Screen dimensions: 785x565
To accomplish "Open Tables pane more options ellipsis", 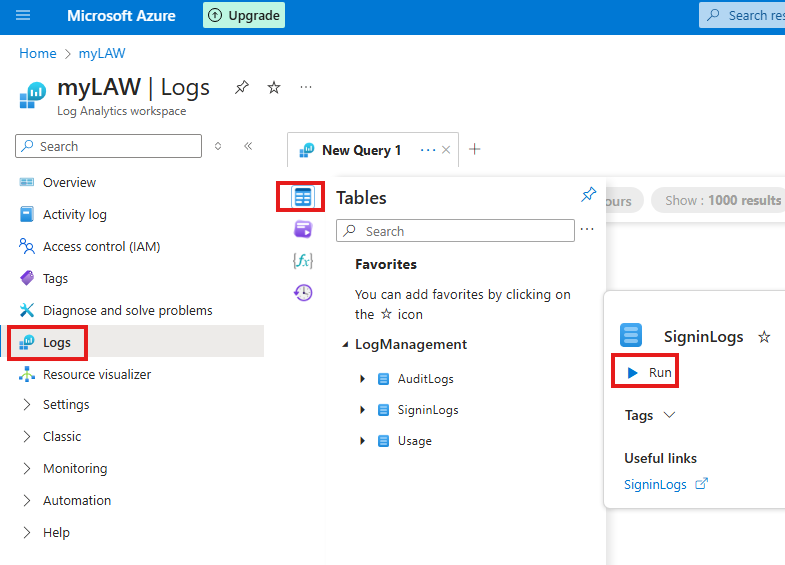I will (587, 229).
